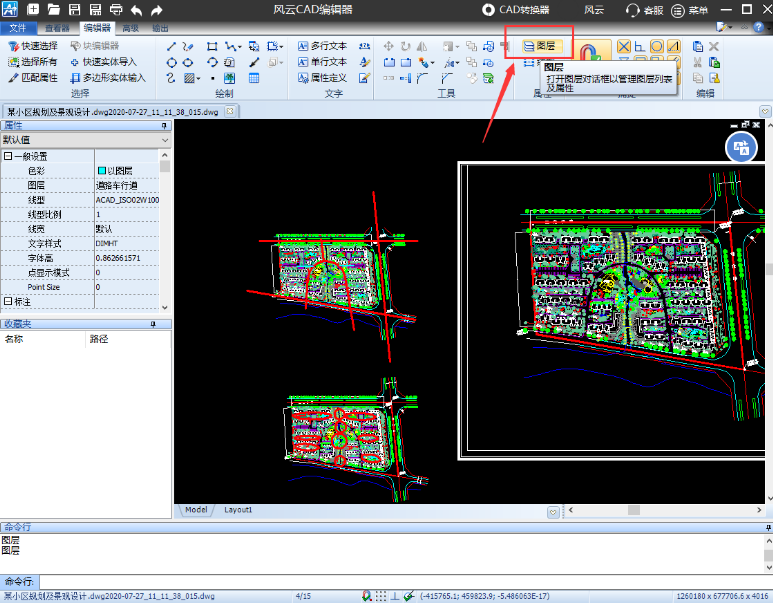This screenshot has height=603, width=773.
Task: Click the 多行文本 multiline text tool
Action: (322, 46)
